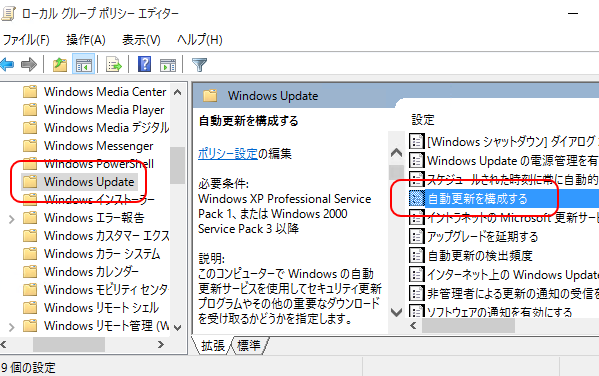Click policy icon of 自動更新を構成する
The width and height of the screenshot is (599, 376).
point(416,199)
